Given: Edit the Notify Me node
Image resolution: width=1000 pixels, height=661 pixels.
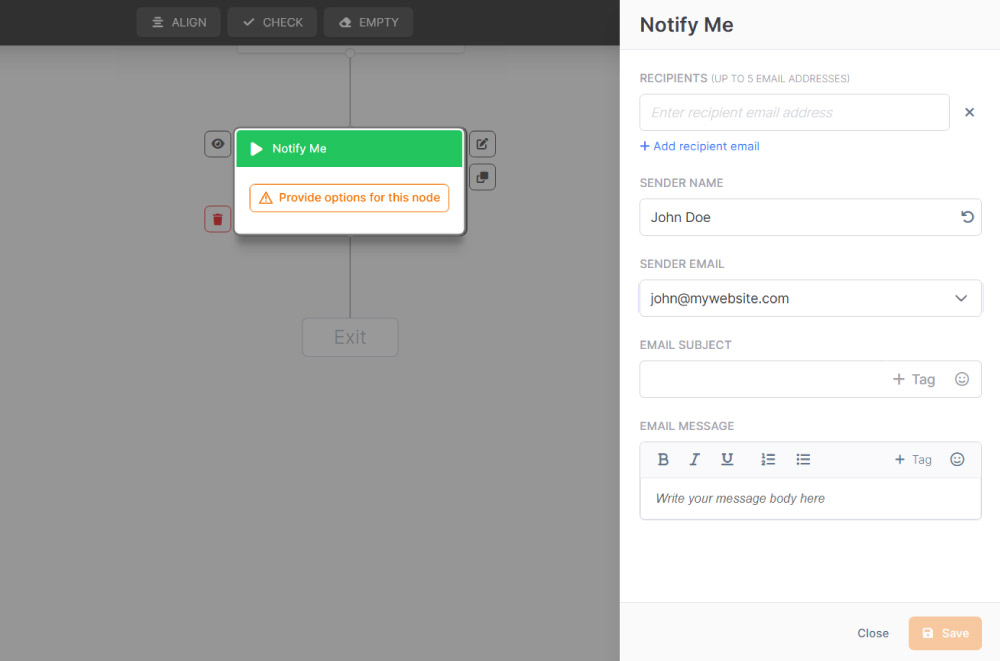Looking at the screenshot, I should tap(482, 144).
